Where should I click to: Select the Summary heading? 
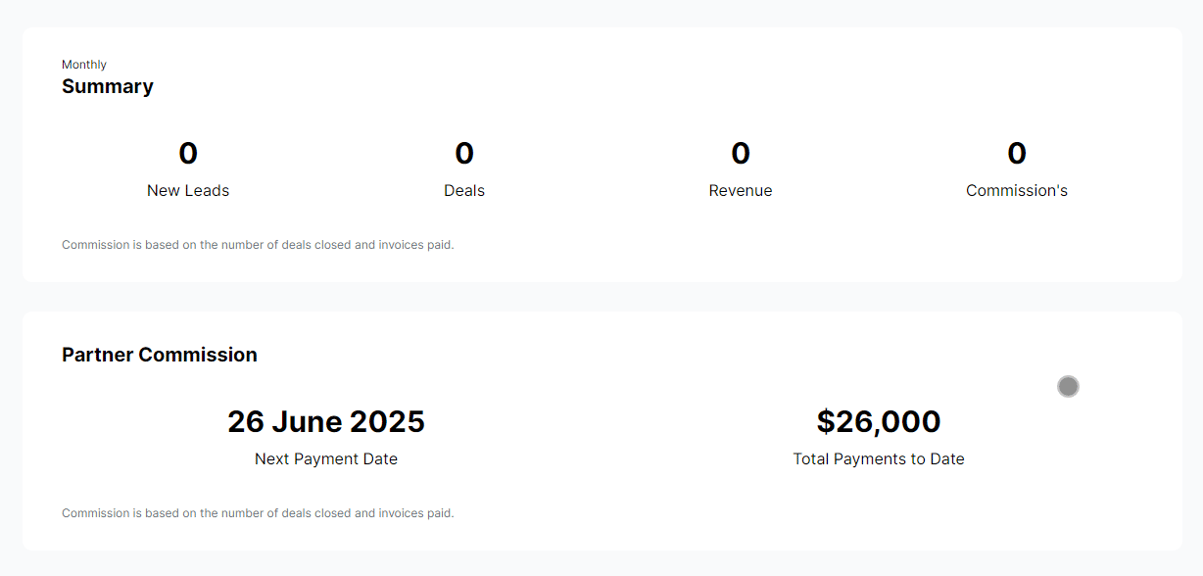[107, 87]
